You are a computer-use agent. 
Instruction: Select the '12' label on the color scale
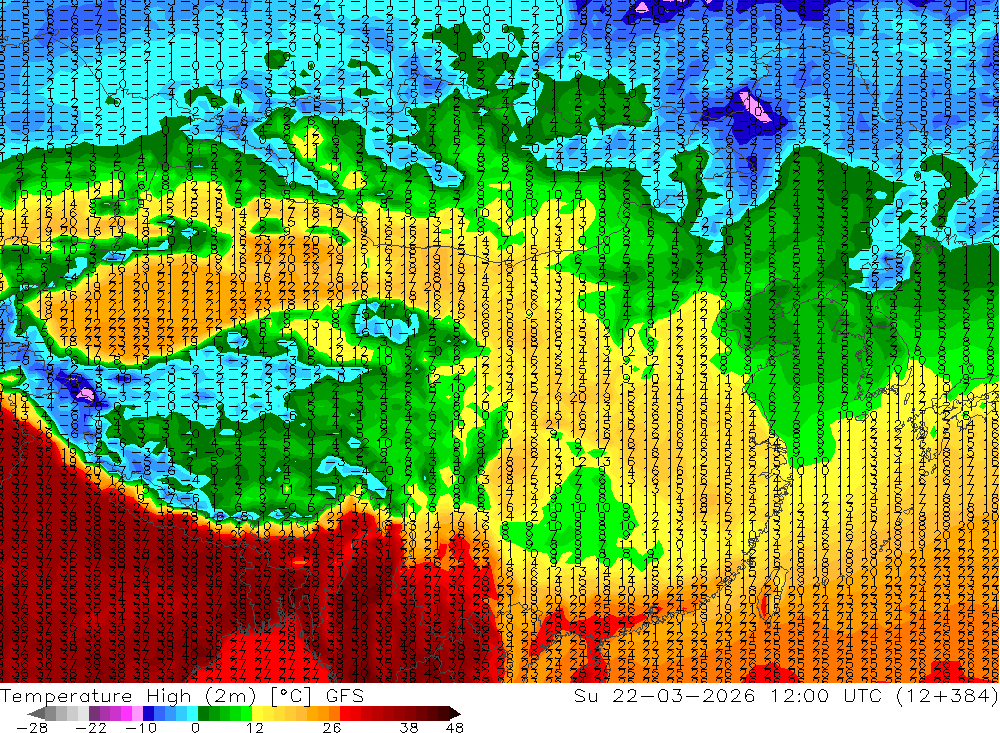[255, 727]
